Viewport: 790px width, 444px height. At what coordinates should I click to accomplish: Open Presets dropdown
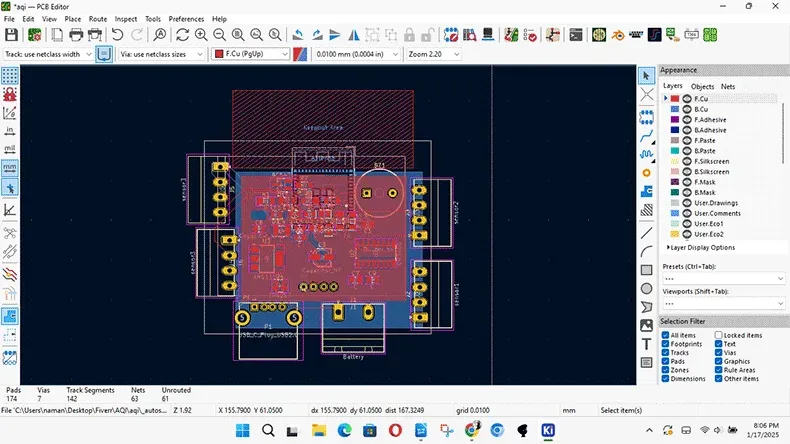[723, 279]
